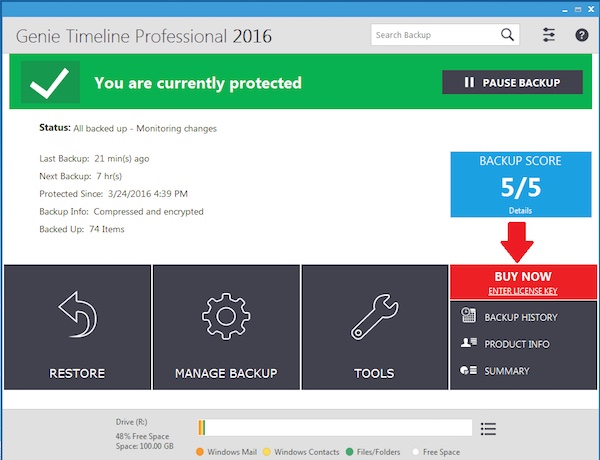Click the Backup History icon
The image size is (600, 460).
click(468, 317)
